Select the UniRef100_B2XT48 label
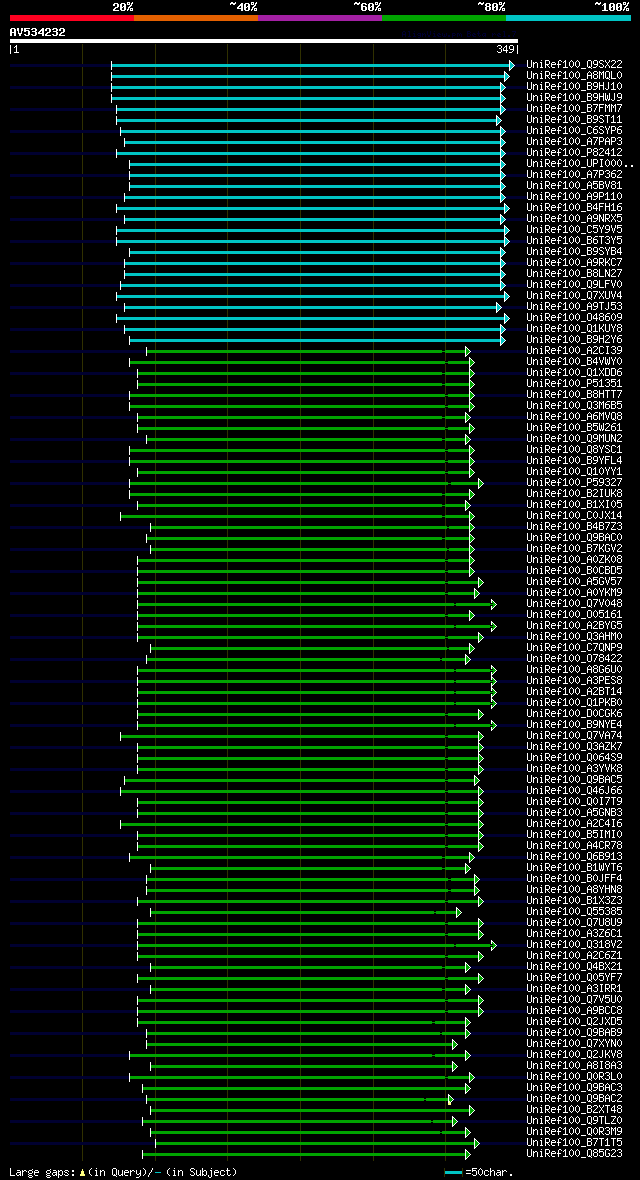This screenshot has width=640, height=1180. click(x=574, y=1109)
